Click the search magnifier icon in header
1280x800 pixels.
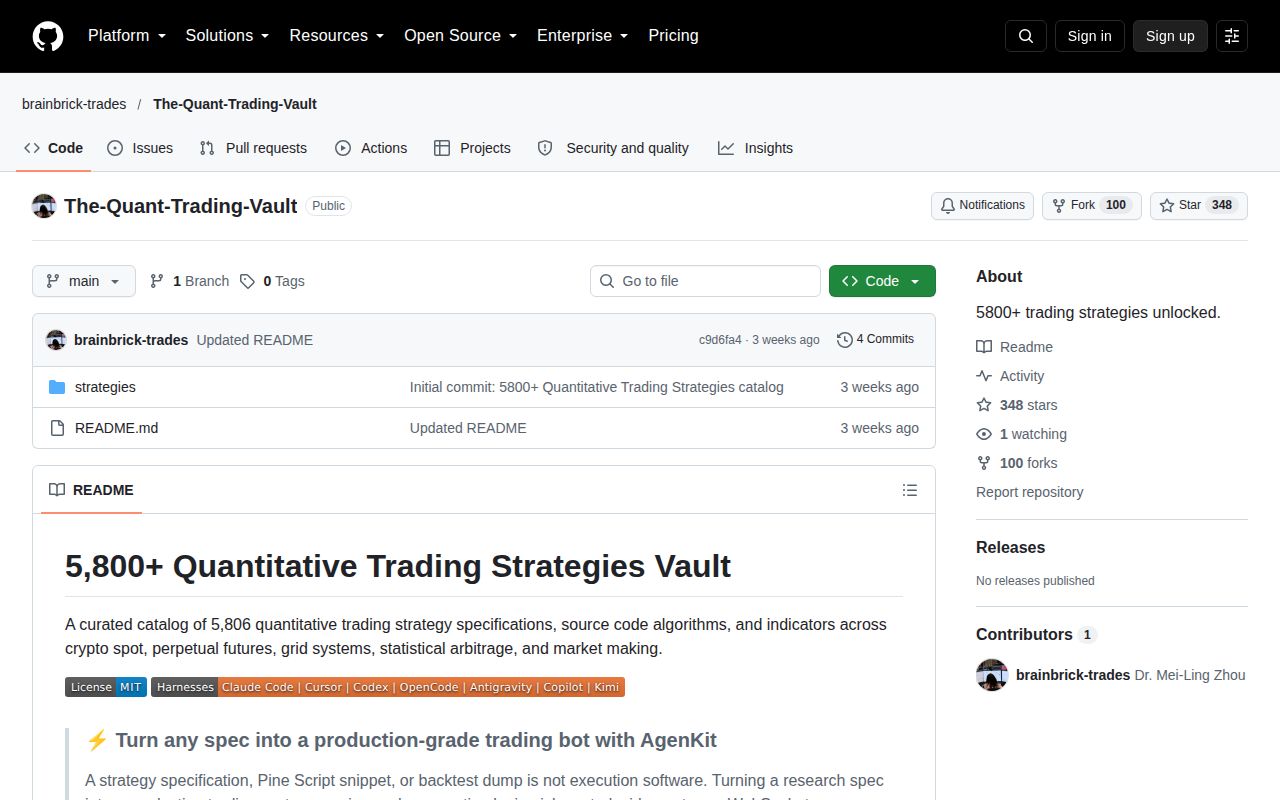1026,36
